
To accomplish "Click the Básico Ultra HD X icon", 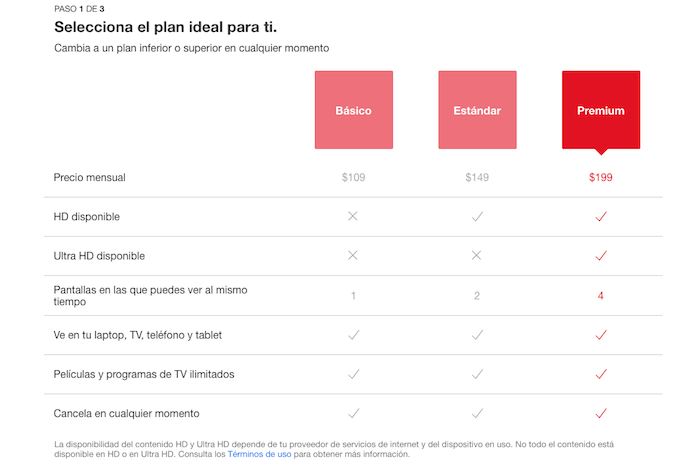I will tap(353, 255).
